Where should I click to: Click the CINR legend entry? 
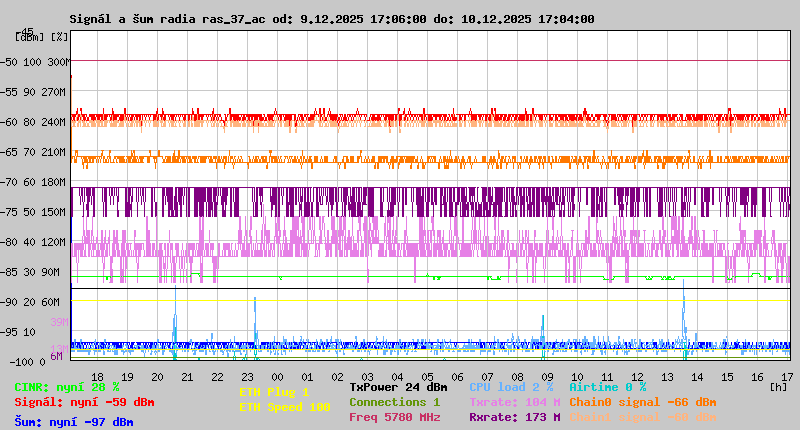click(66, 387)
